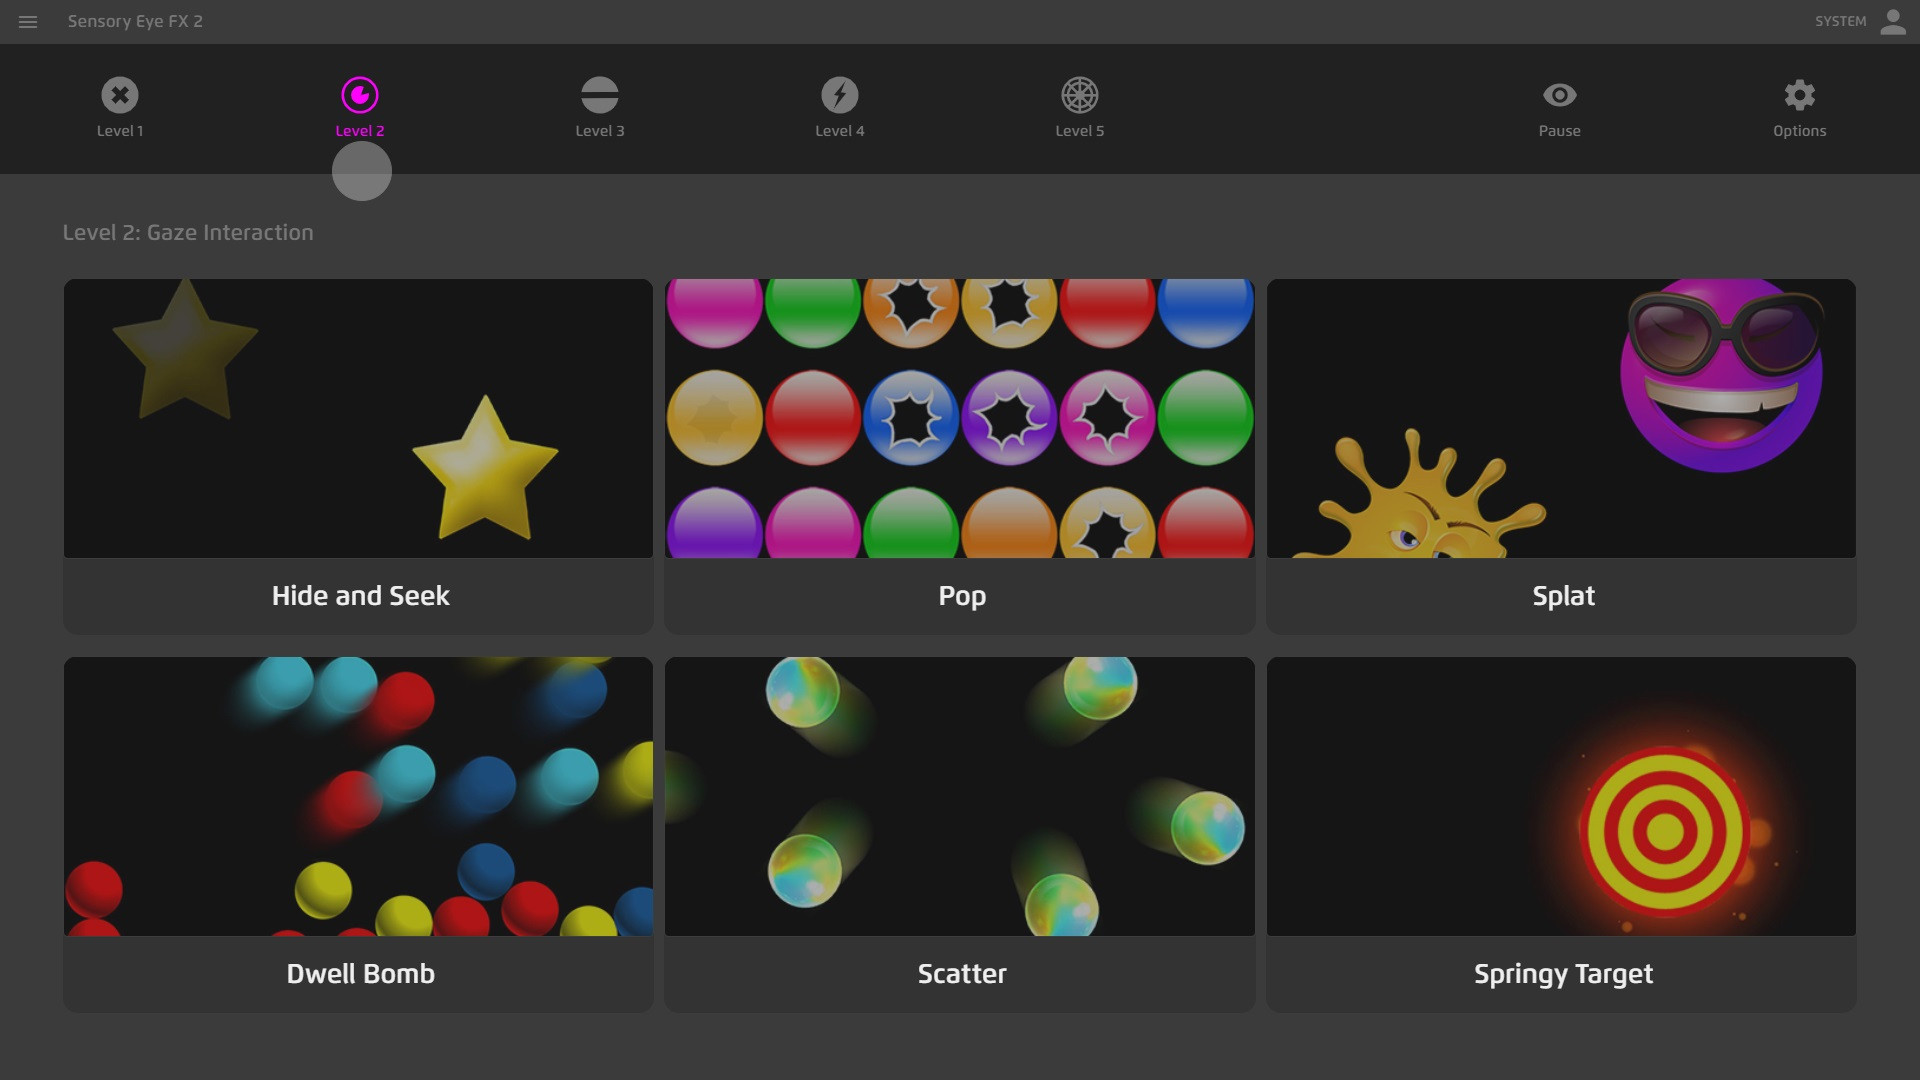Open the Springy Target bullseye thumbnail

[x=1561, y=796]
